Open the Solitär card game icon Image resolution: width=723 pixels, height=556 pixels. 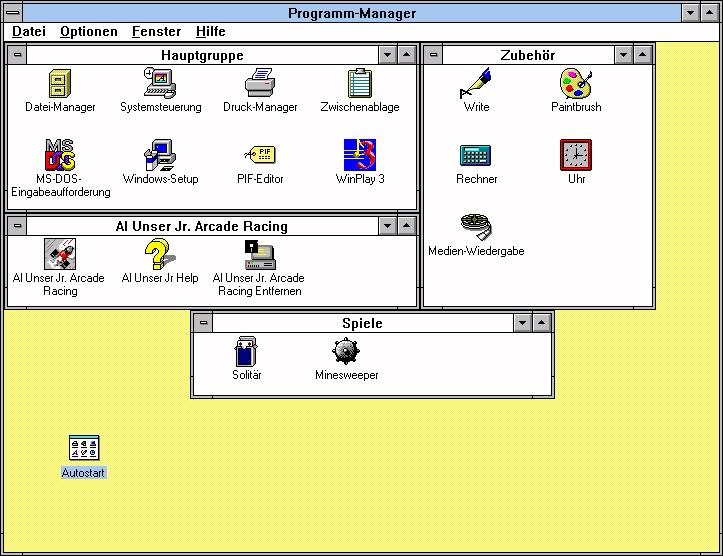pos(246,352)
